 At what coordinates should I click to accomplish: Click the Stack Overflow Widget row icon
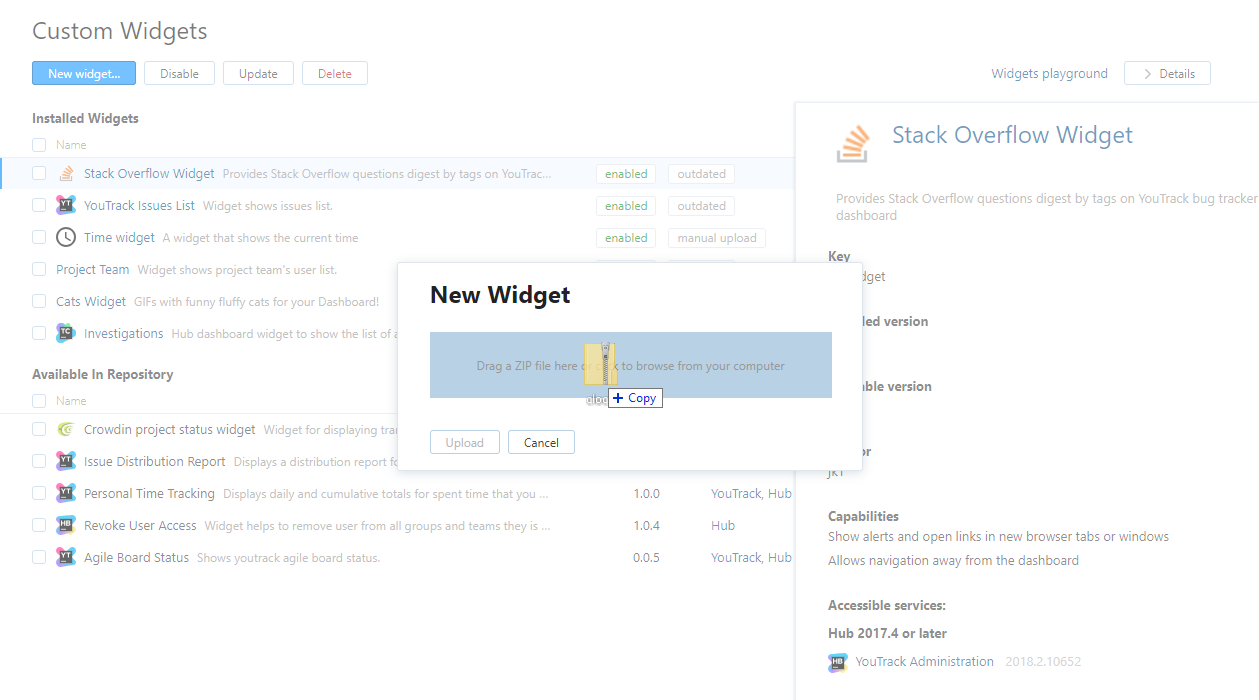click(x=66, y=174)
